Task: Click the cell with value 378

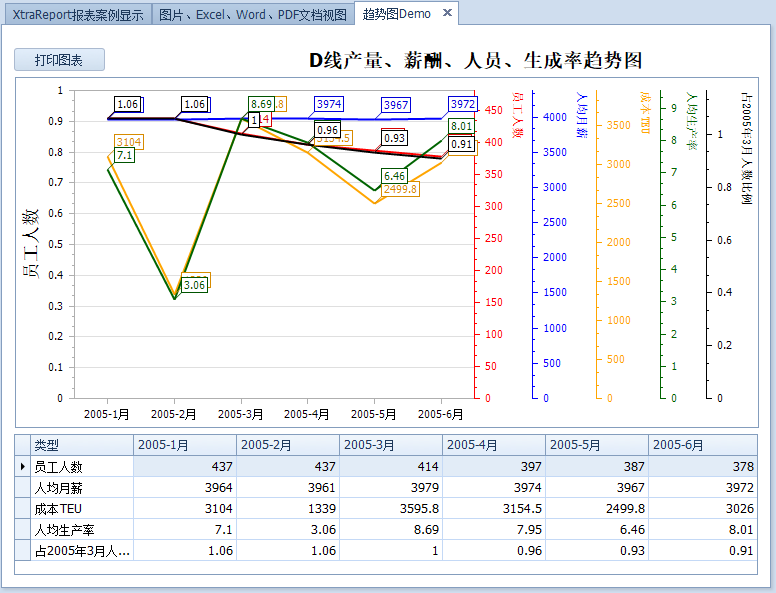Action: tap(703, 466)
